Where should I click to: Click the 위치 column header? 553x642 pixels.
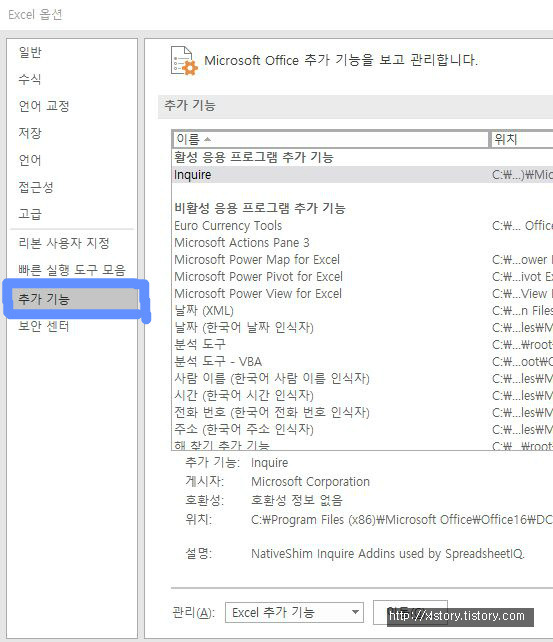click(522, 140)
